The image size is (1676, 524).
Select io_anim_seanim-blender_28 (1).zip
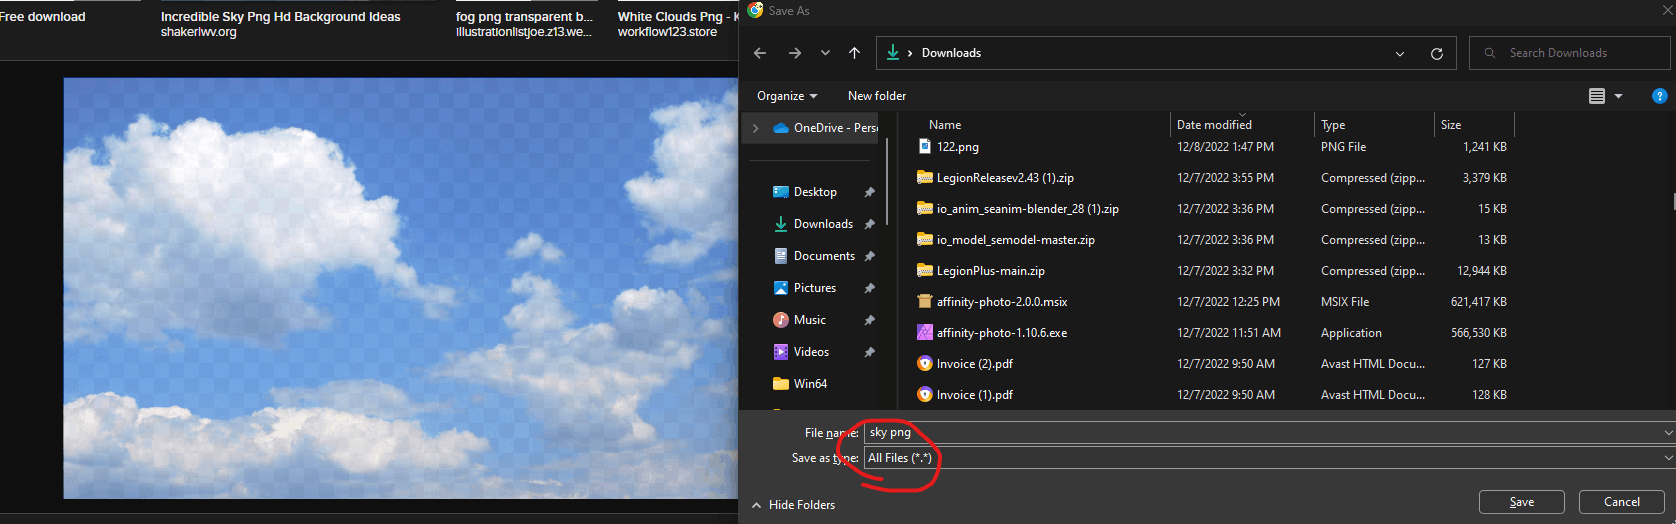pos(1027,209)
